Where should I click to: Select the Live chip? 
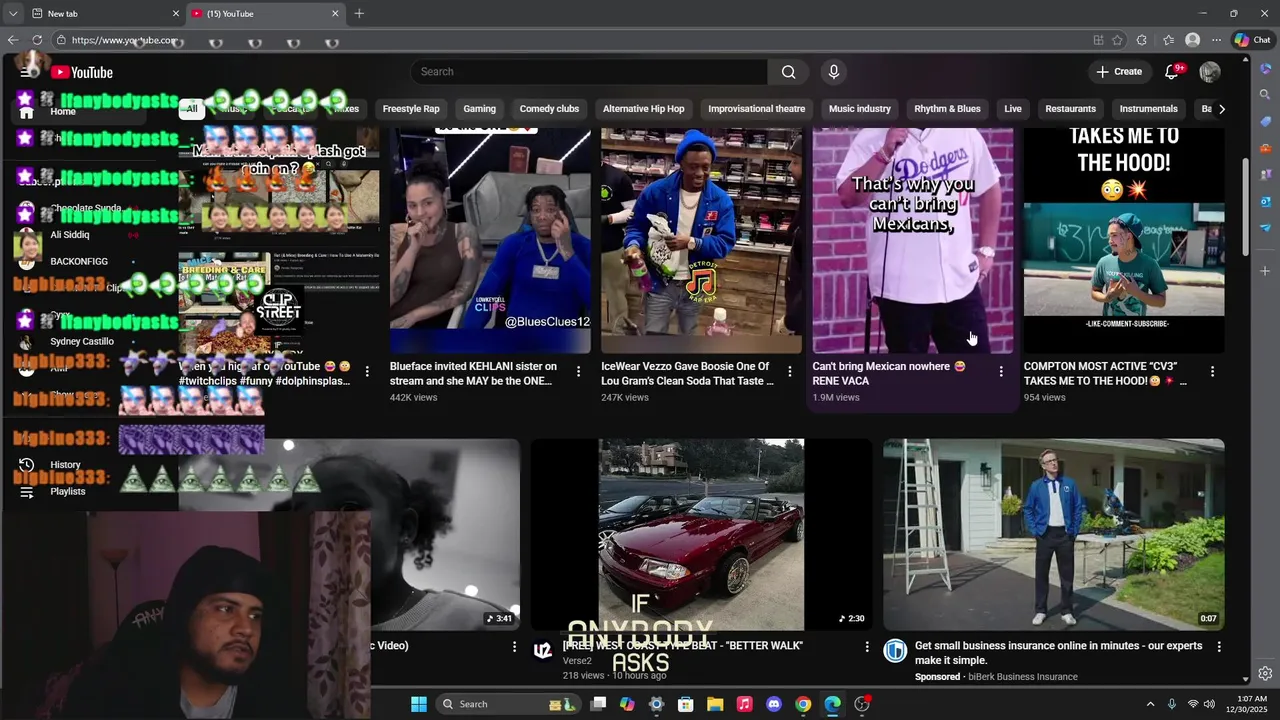[x=1013, y=109]
